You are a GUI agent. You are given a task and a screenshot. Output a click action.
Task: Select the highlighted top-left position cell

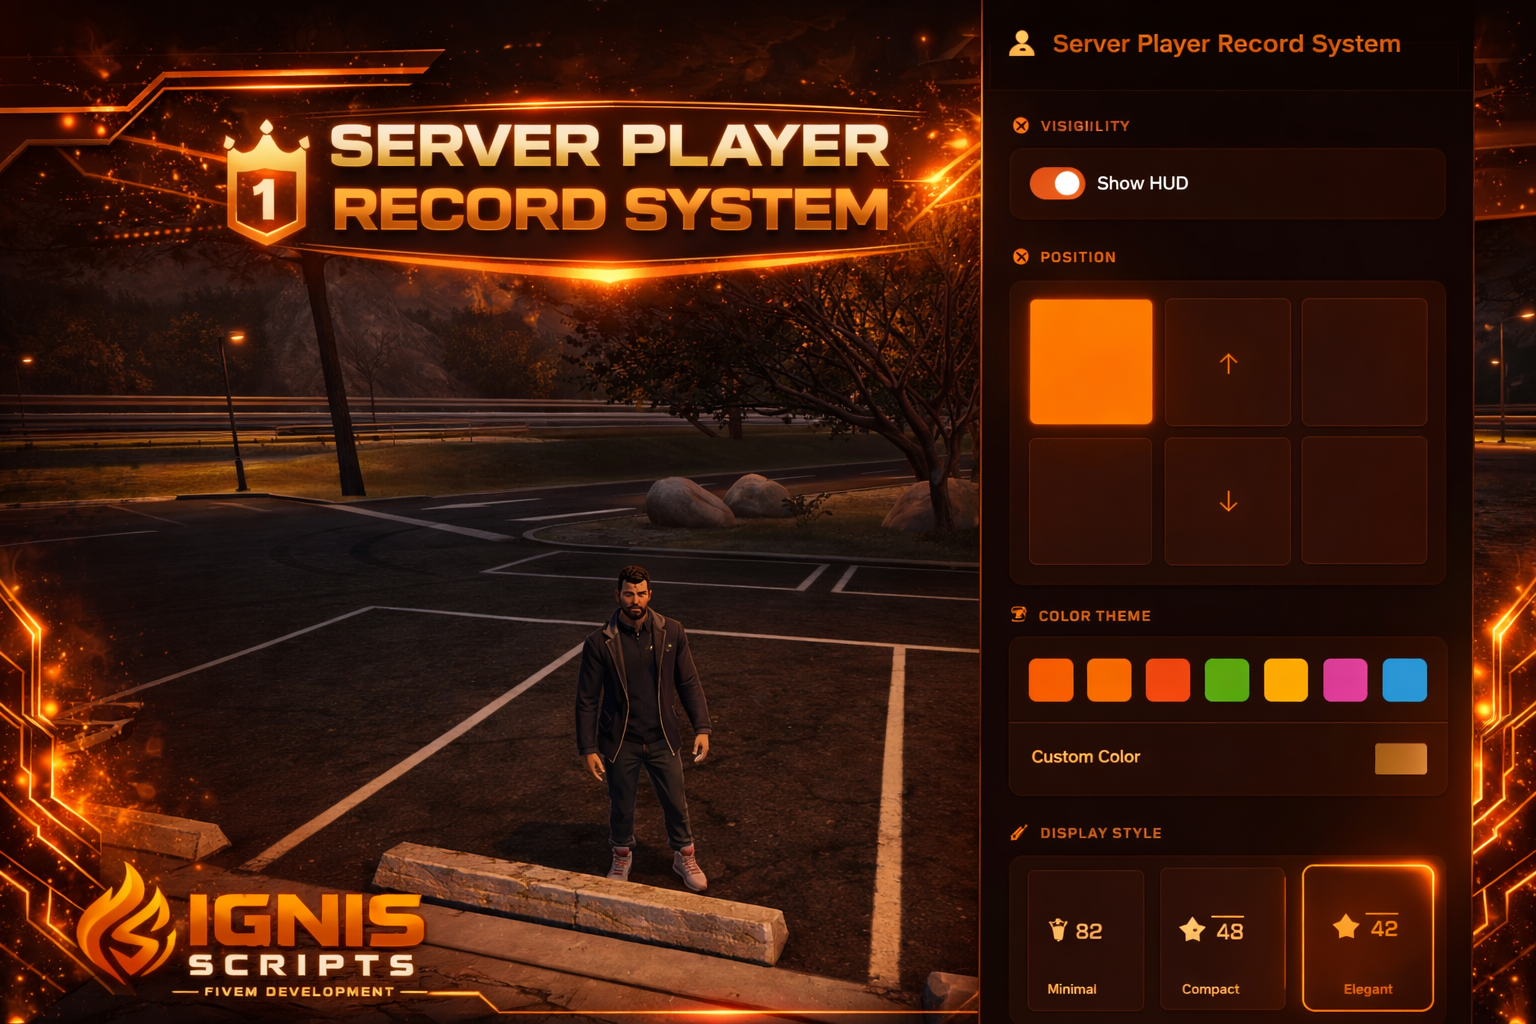pyautogui.click(x=1091, y=362)
